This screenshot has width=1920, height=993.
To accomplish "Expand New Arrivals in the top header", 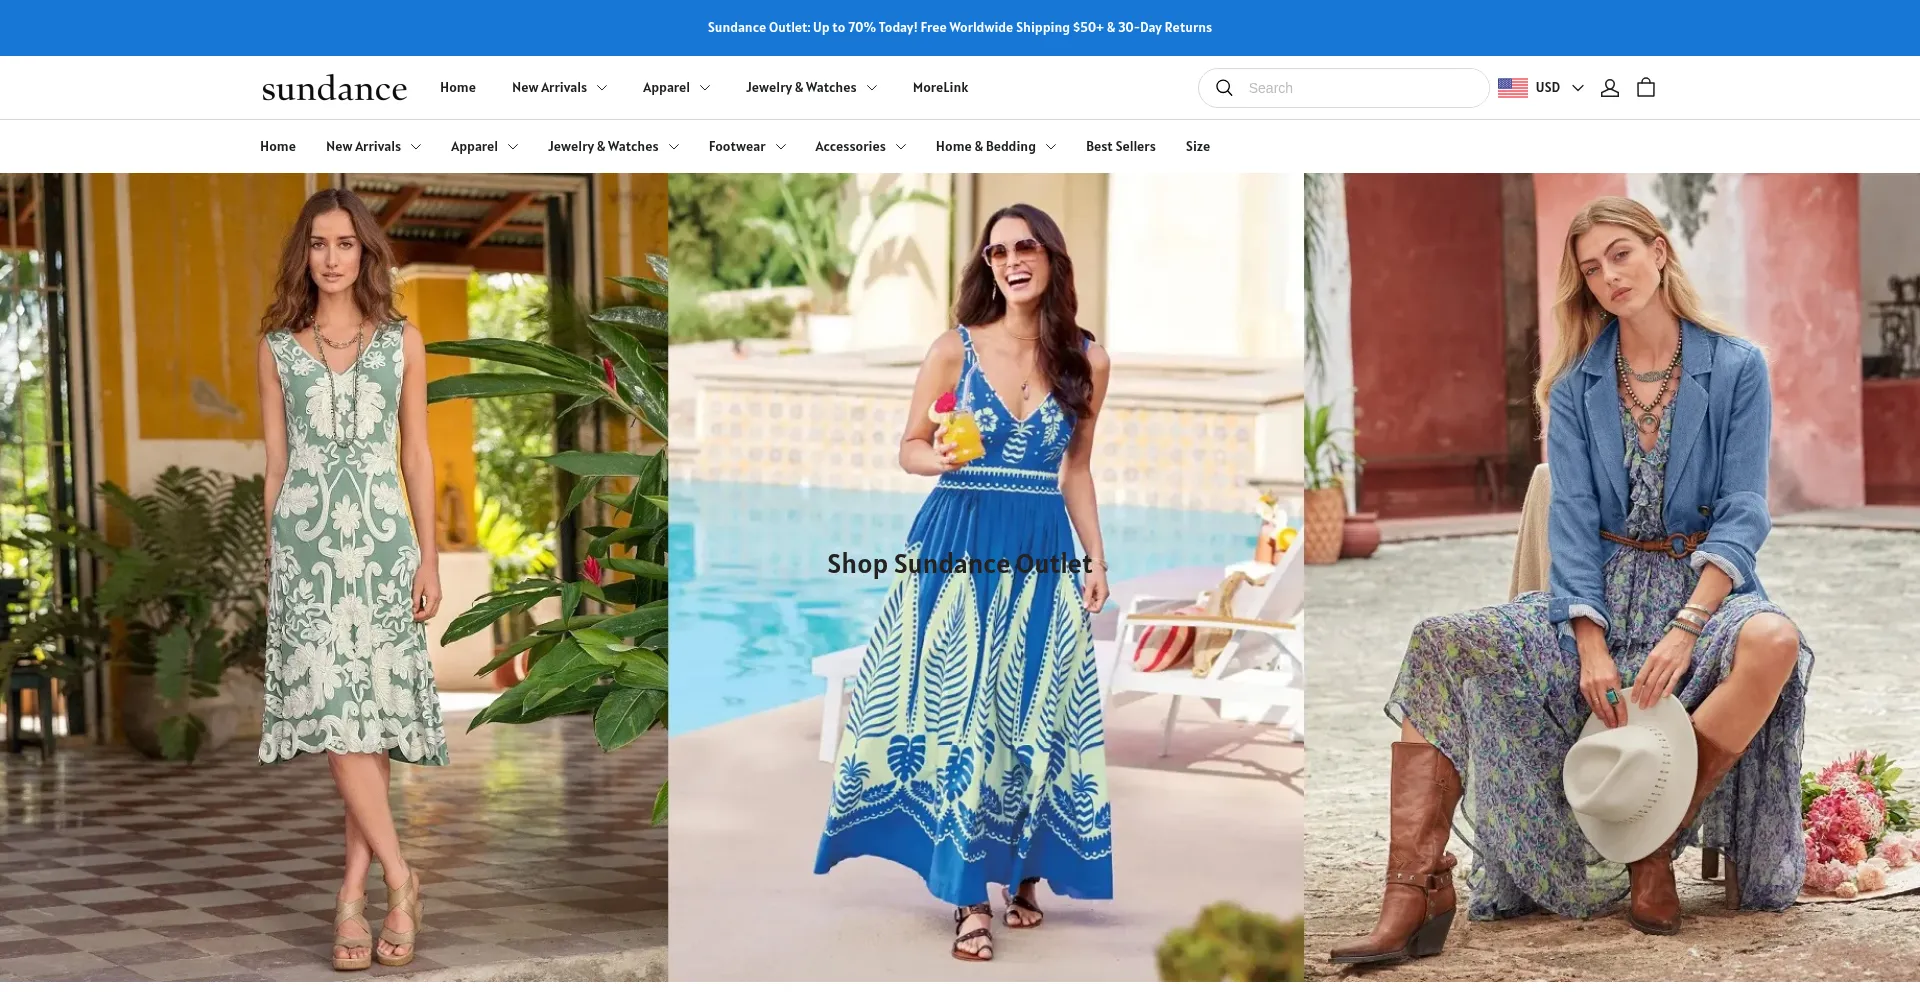I will click(559, 88).
